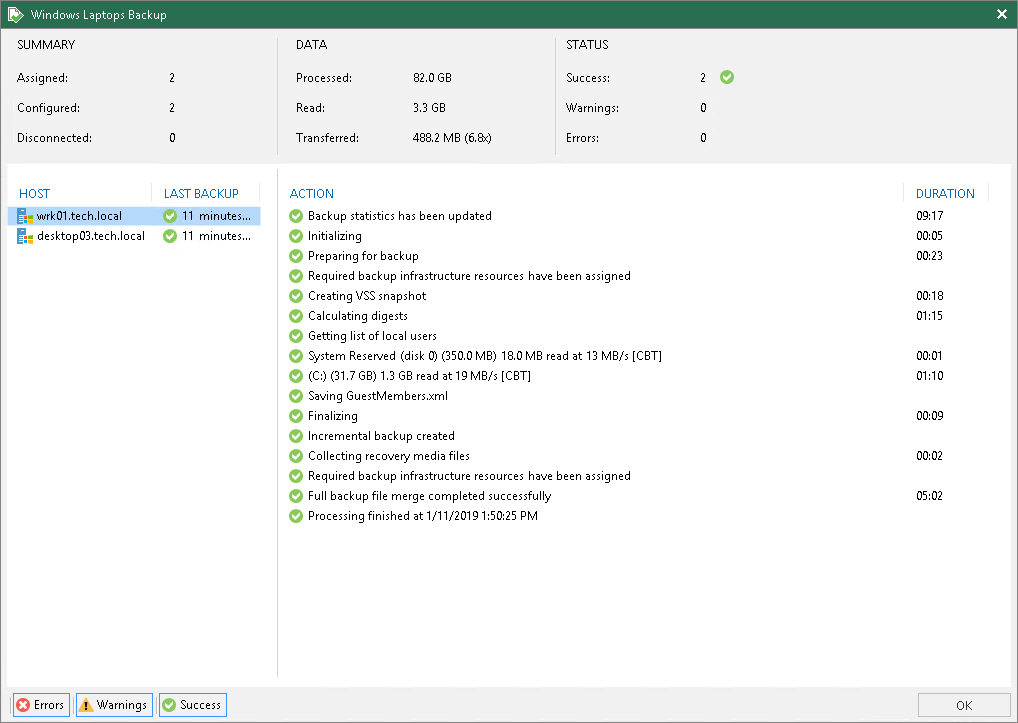Click the status icon next to Initializing
Viewport: 1018px width, 723px height.
296,236
